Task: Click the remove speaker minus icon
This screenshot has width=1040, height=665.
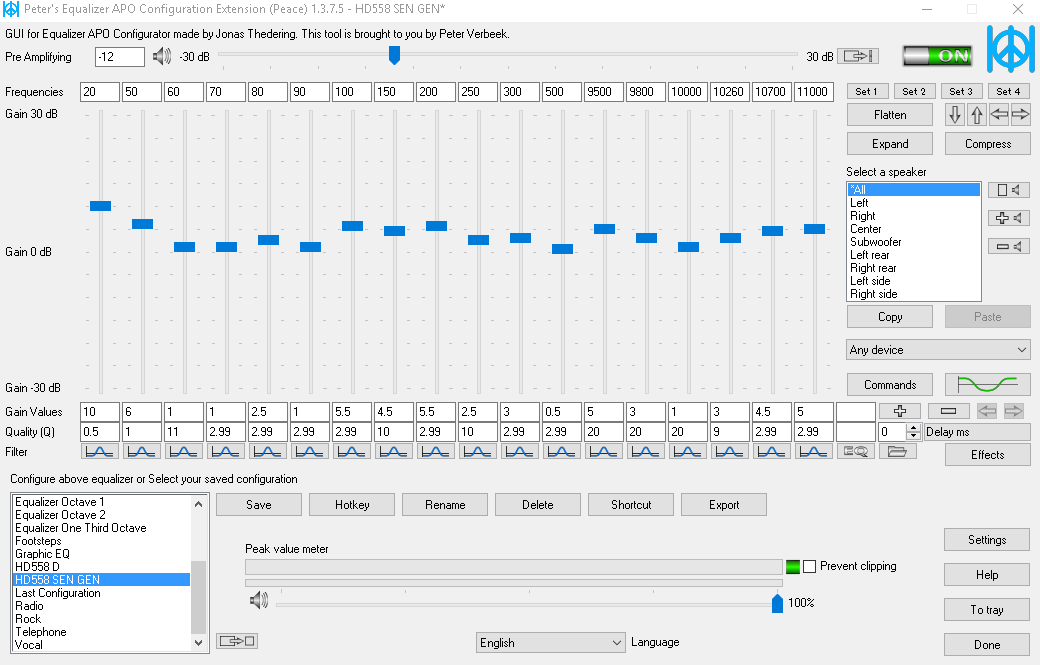Action: click(1009, 246)
